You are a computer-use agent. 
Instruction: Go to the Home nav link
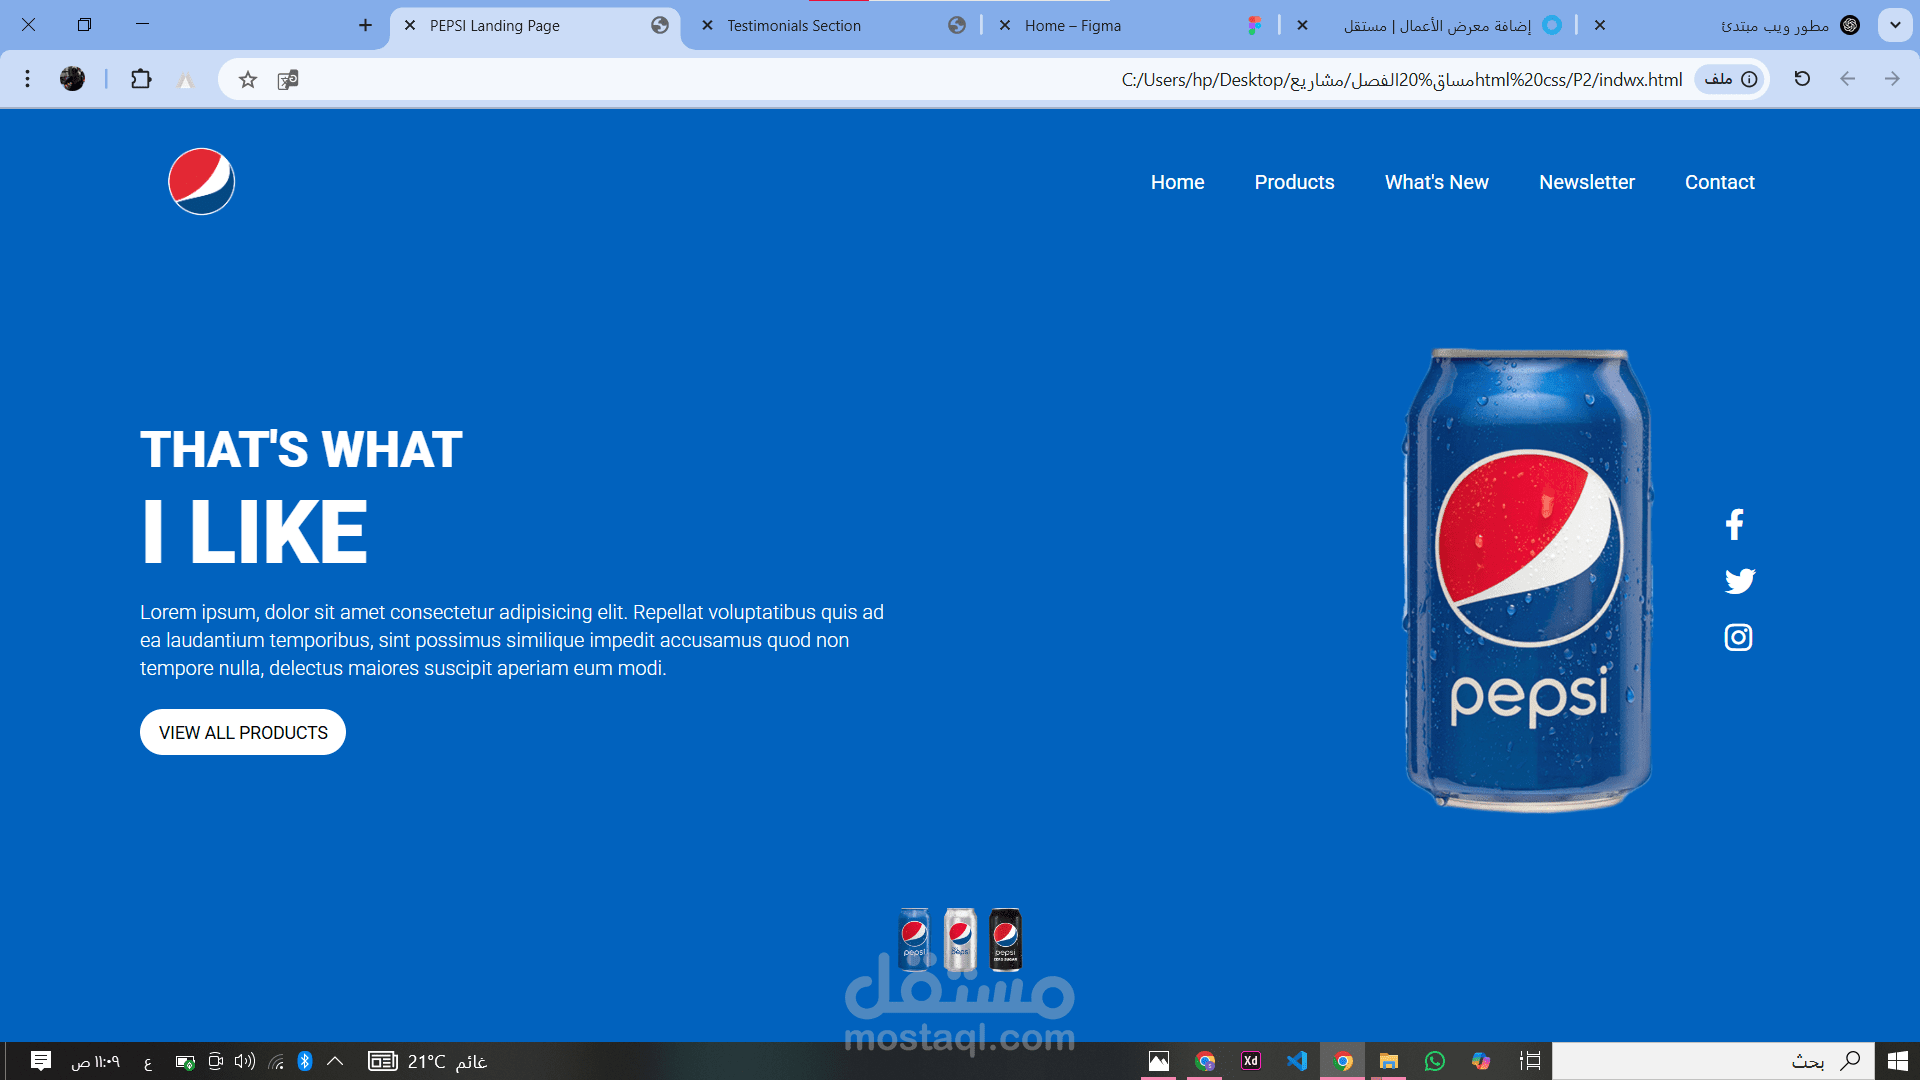1177,182
